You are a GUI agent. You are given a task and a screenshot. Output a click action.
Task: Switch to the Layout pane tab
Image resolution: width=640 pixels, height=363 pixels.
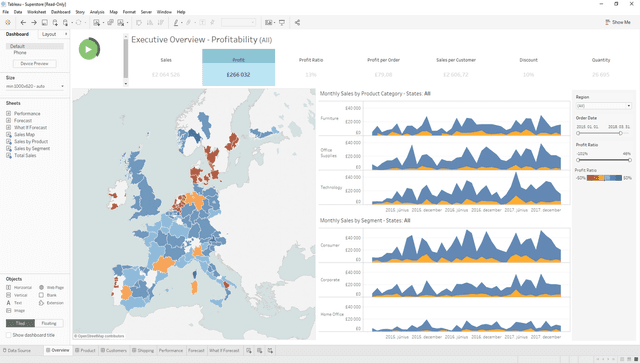(x=49, y=34)
